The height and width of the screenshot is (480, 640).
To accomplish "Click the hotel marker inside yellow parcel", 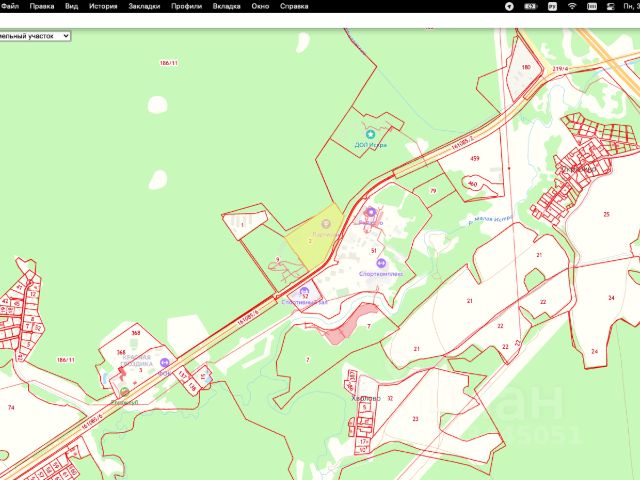I will (326, 224).
